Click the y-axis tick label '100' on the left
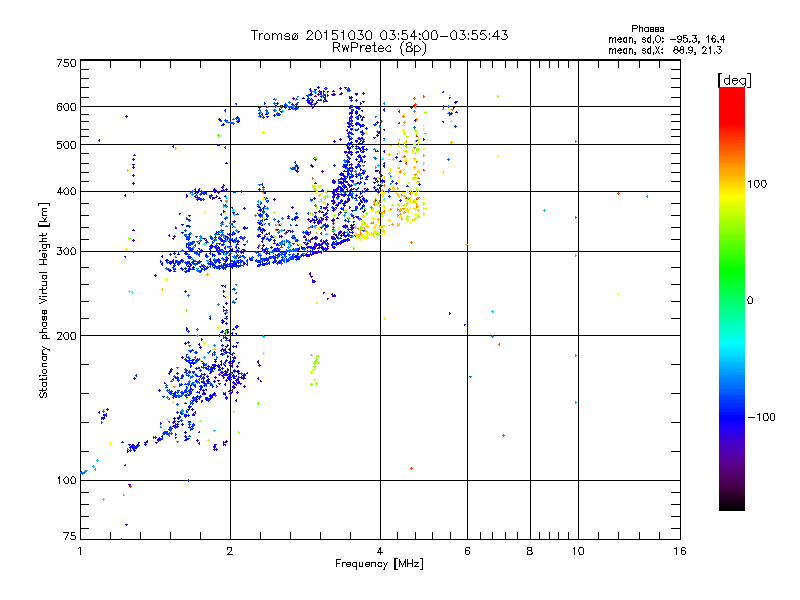Screen dimensions: 800x600 click(66, 481)
